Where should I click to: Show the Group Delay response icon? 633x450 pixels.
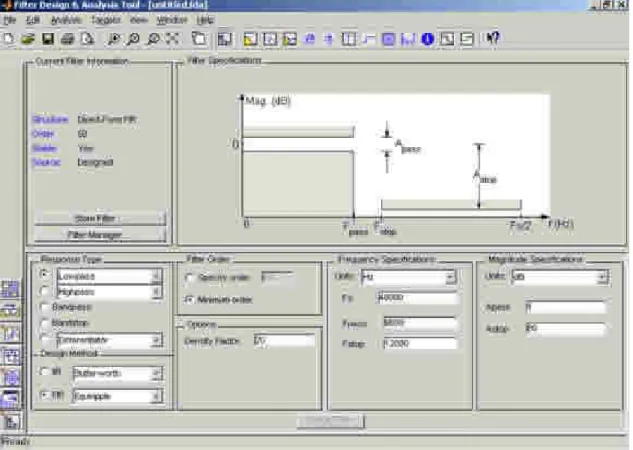tap(310, 39)
